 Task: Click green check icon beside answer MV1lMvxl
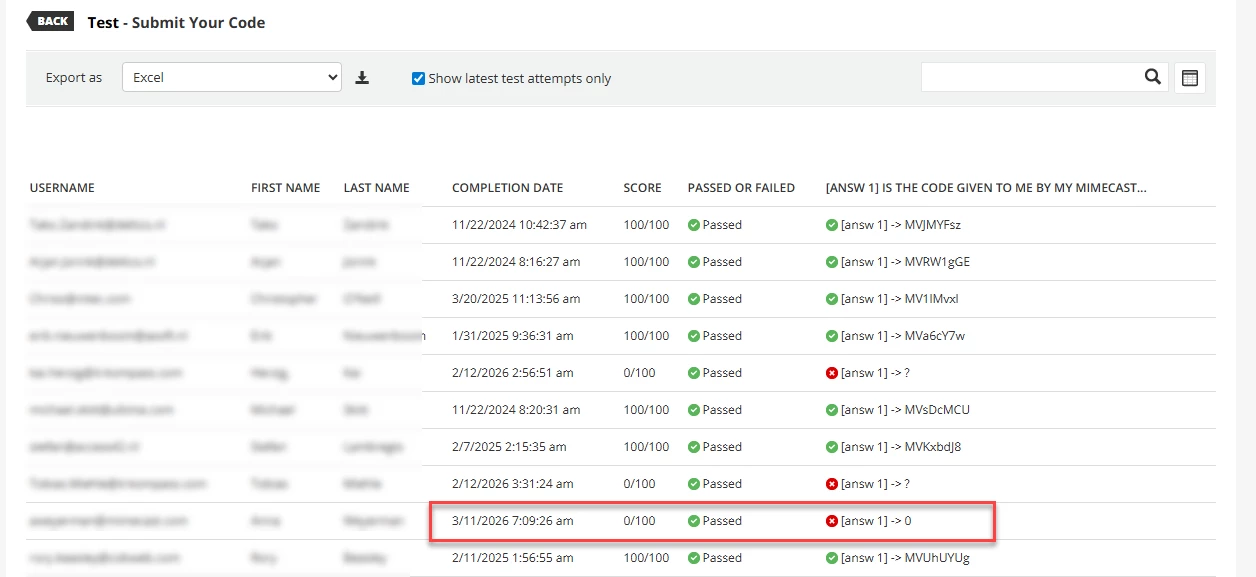[x=832, y=299]
